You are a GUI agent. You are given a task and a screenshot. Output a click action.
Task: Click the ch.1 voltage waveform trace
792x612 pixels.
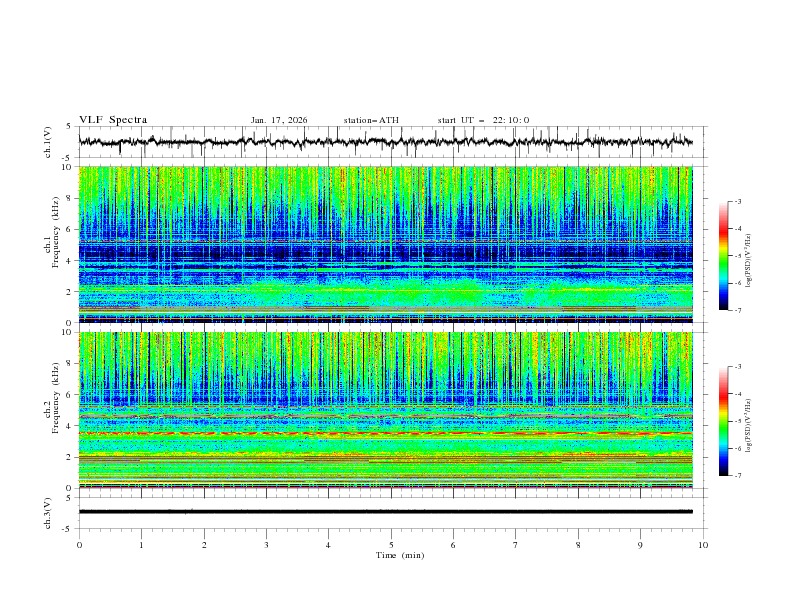(385, 142)
